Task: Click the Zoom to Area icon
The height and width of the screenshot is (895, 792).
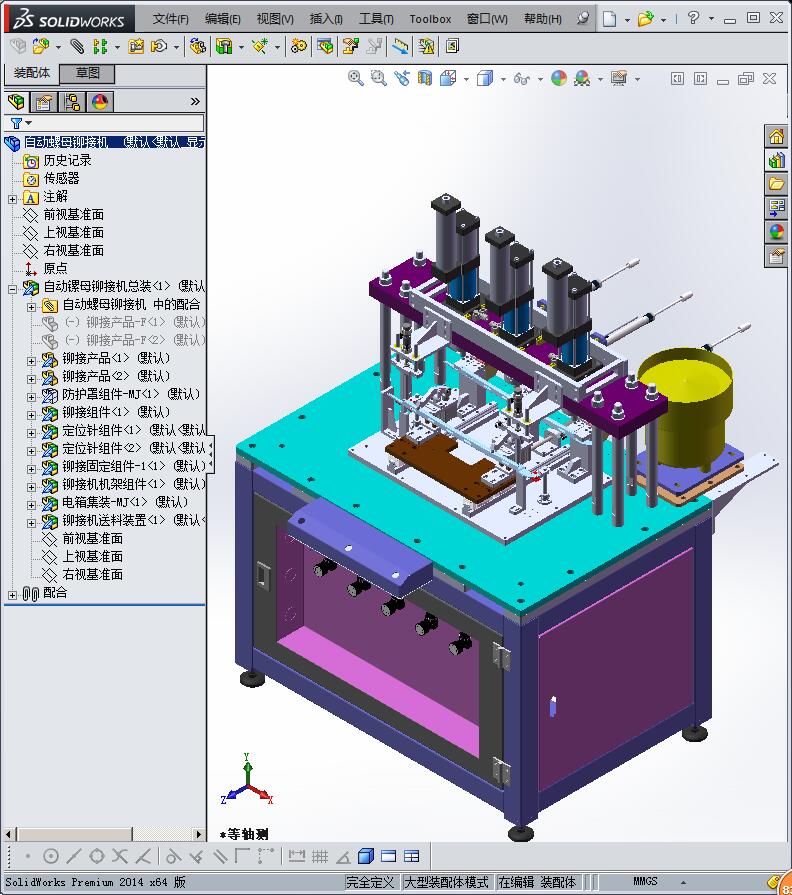Action: [379, 78]
